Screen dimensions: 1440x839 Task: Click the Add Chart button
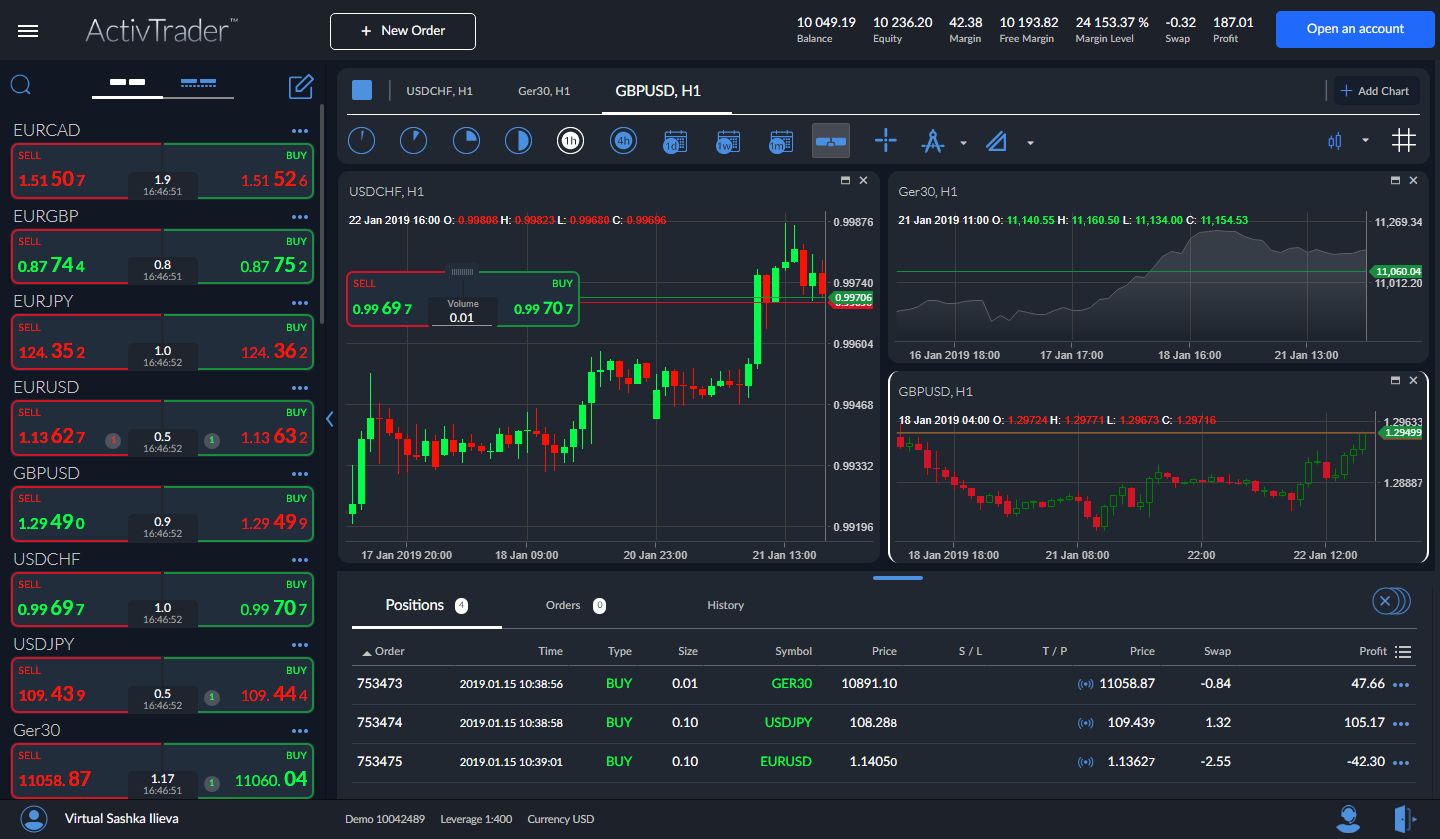[1377, 91]
